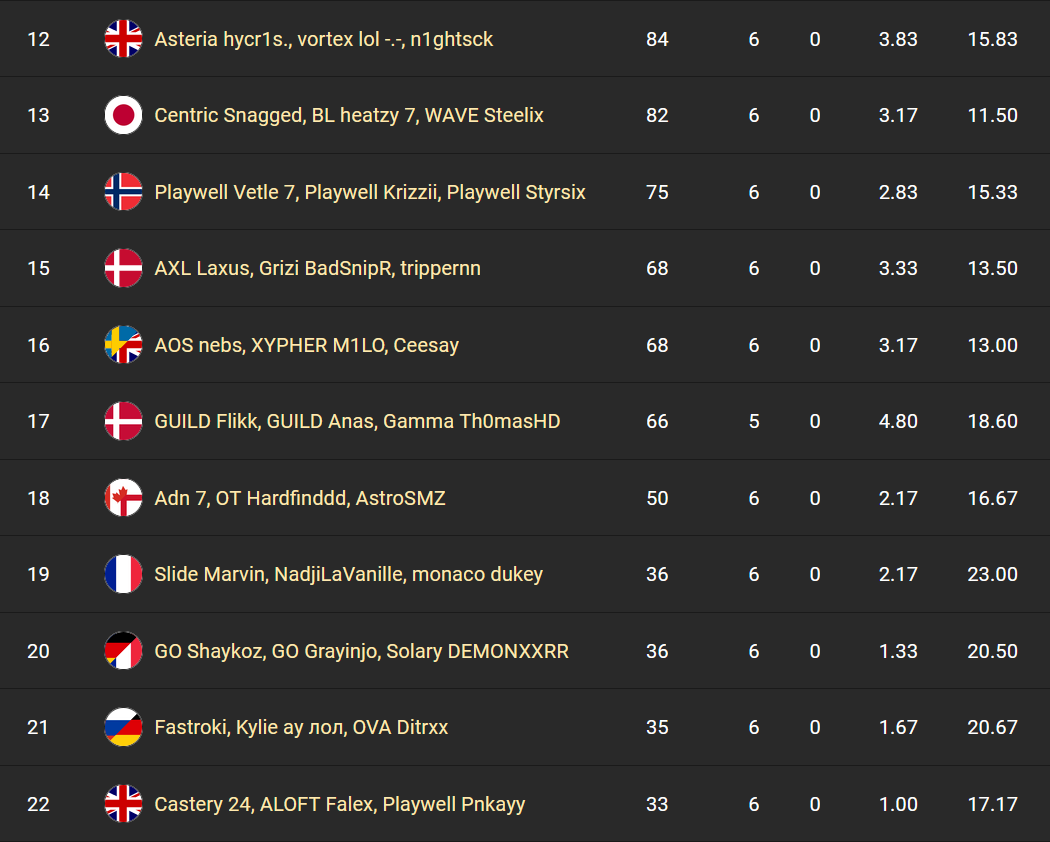Click the Denmark flag beside AXL Laxus

(x=123, y=268)
